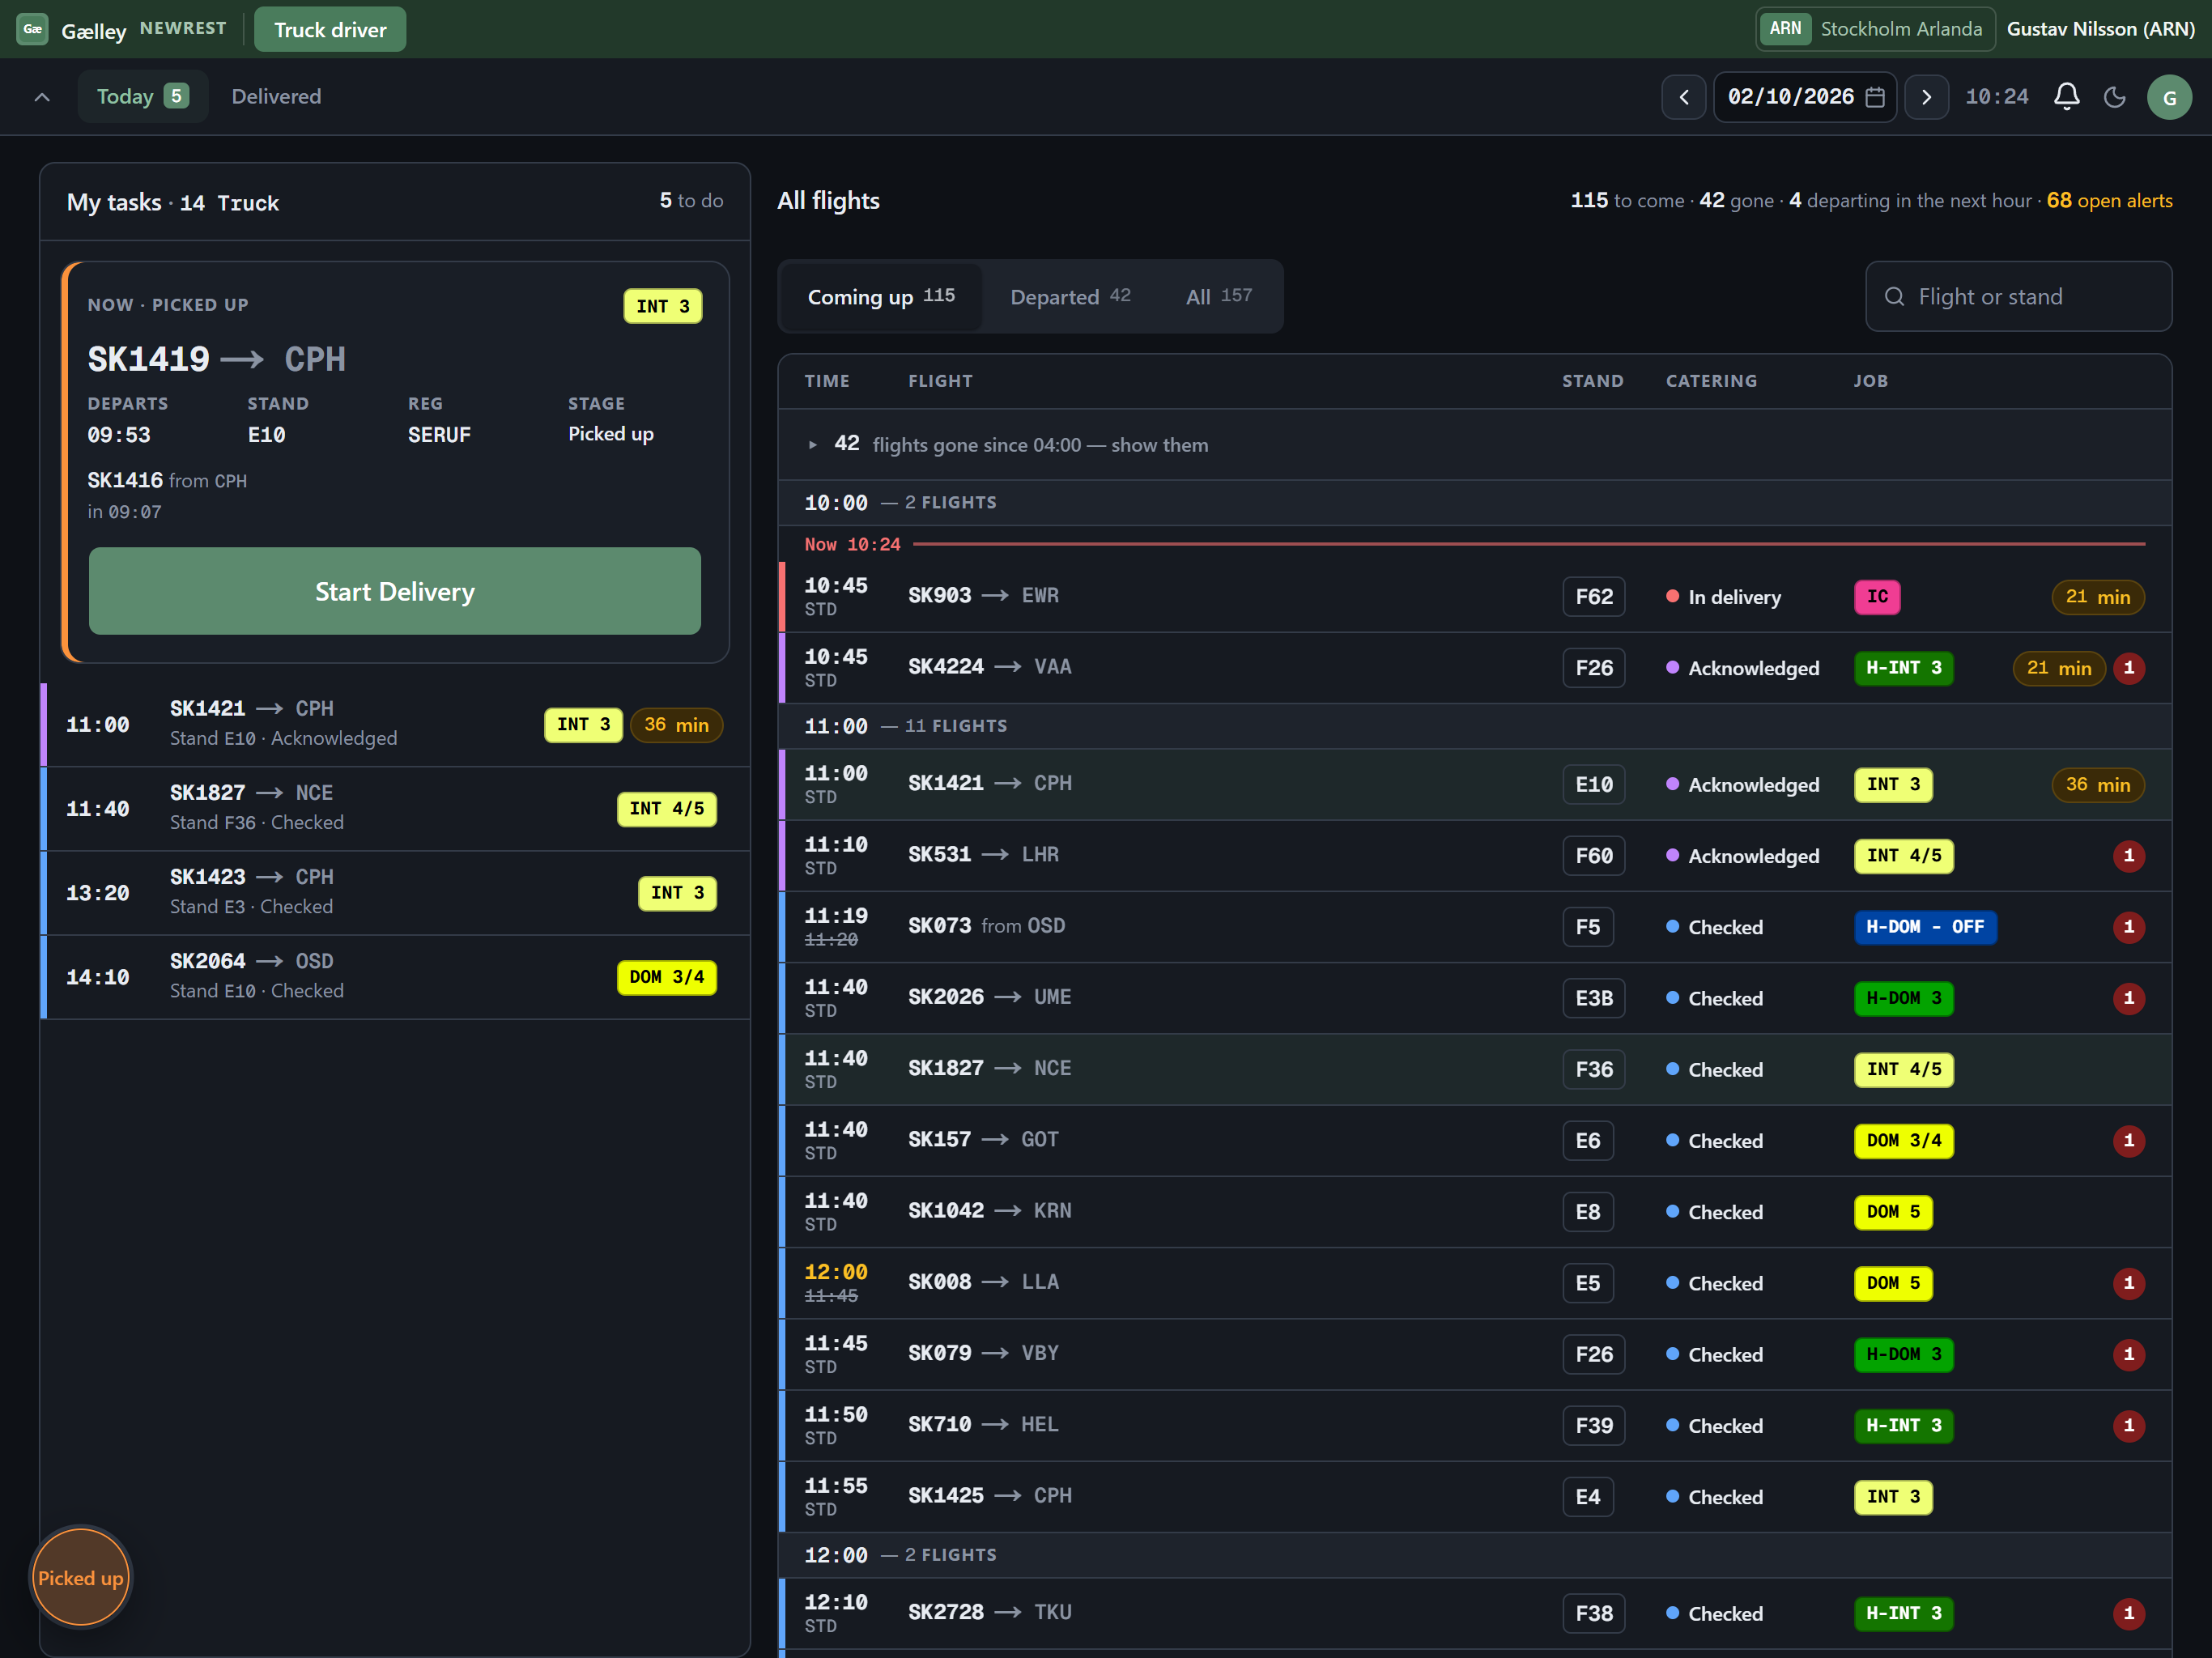The height and width of the screenshot is (1658, 2212).
Task: Click stand F60 on SK531 row
Action: pos(1593,856)
